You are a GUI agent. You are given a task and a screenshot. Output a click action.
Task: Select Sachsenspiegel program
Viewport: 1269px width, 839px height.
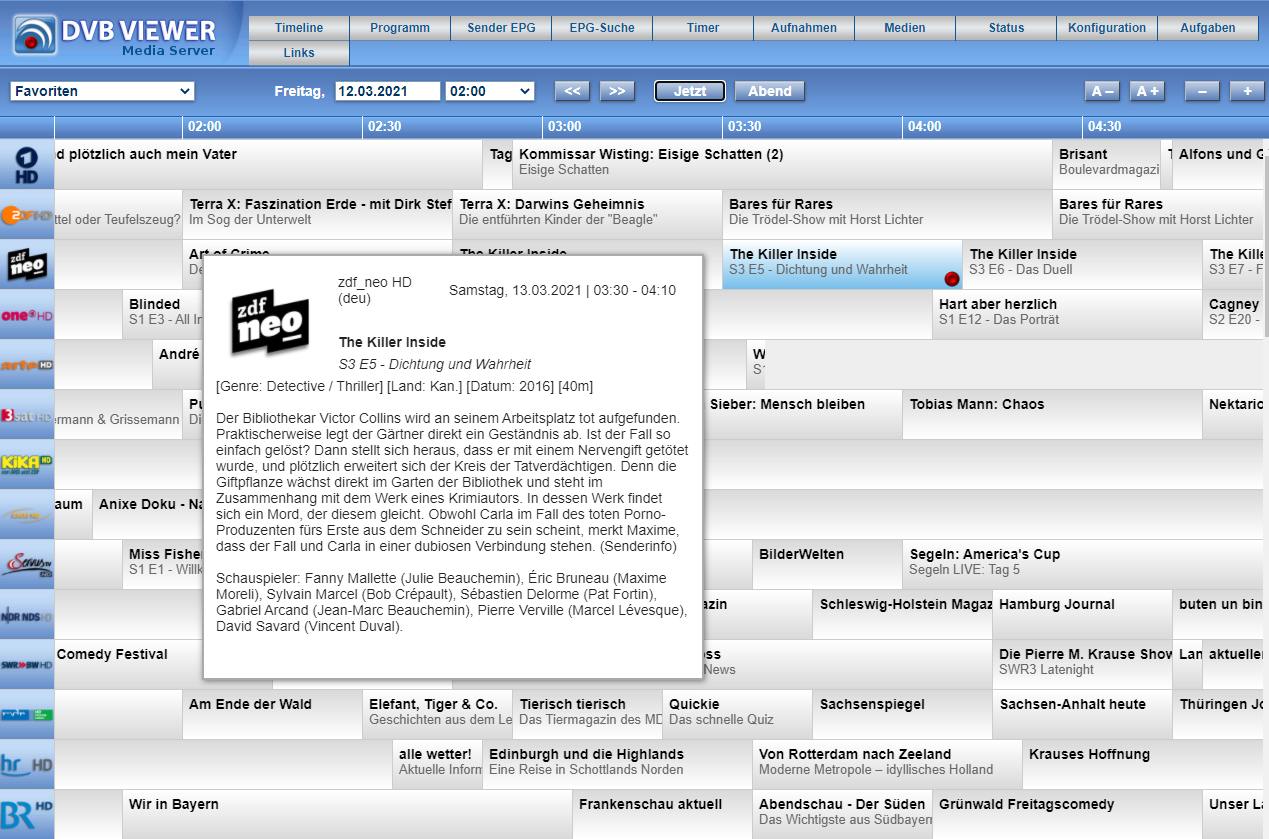click(902, 714)
